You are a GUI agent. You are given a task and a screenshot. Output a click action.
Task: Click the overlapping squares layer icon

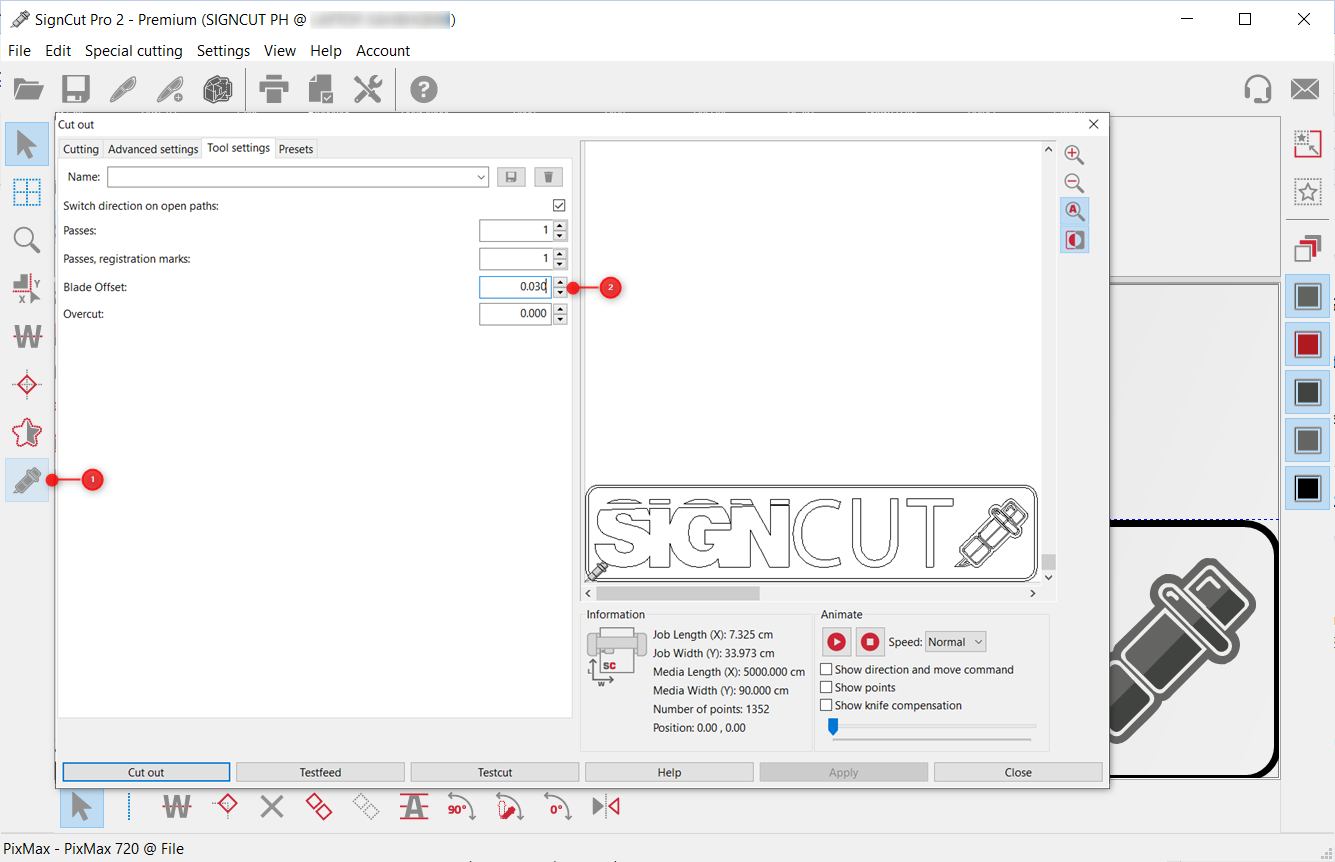click(x=1307, y=247)
